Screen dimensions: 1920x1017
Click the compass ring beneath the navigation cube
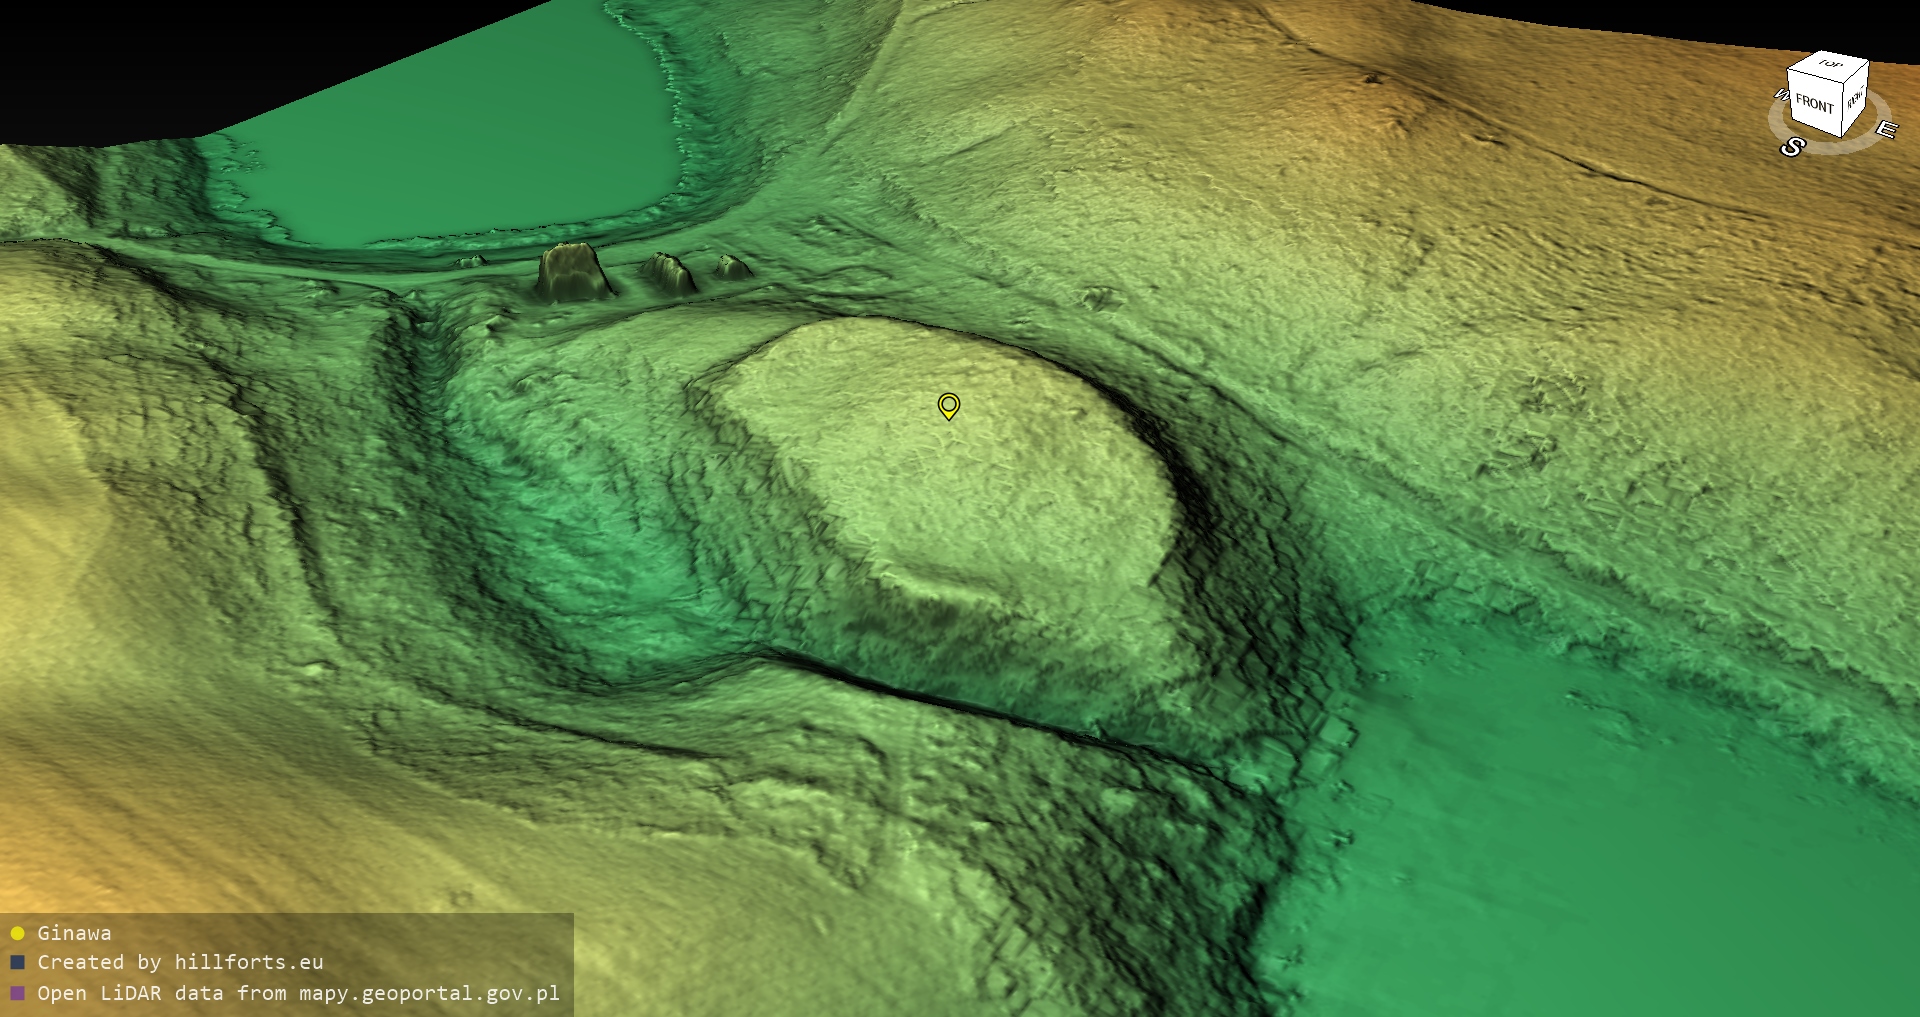[x=1840, y=143]
